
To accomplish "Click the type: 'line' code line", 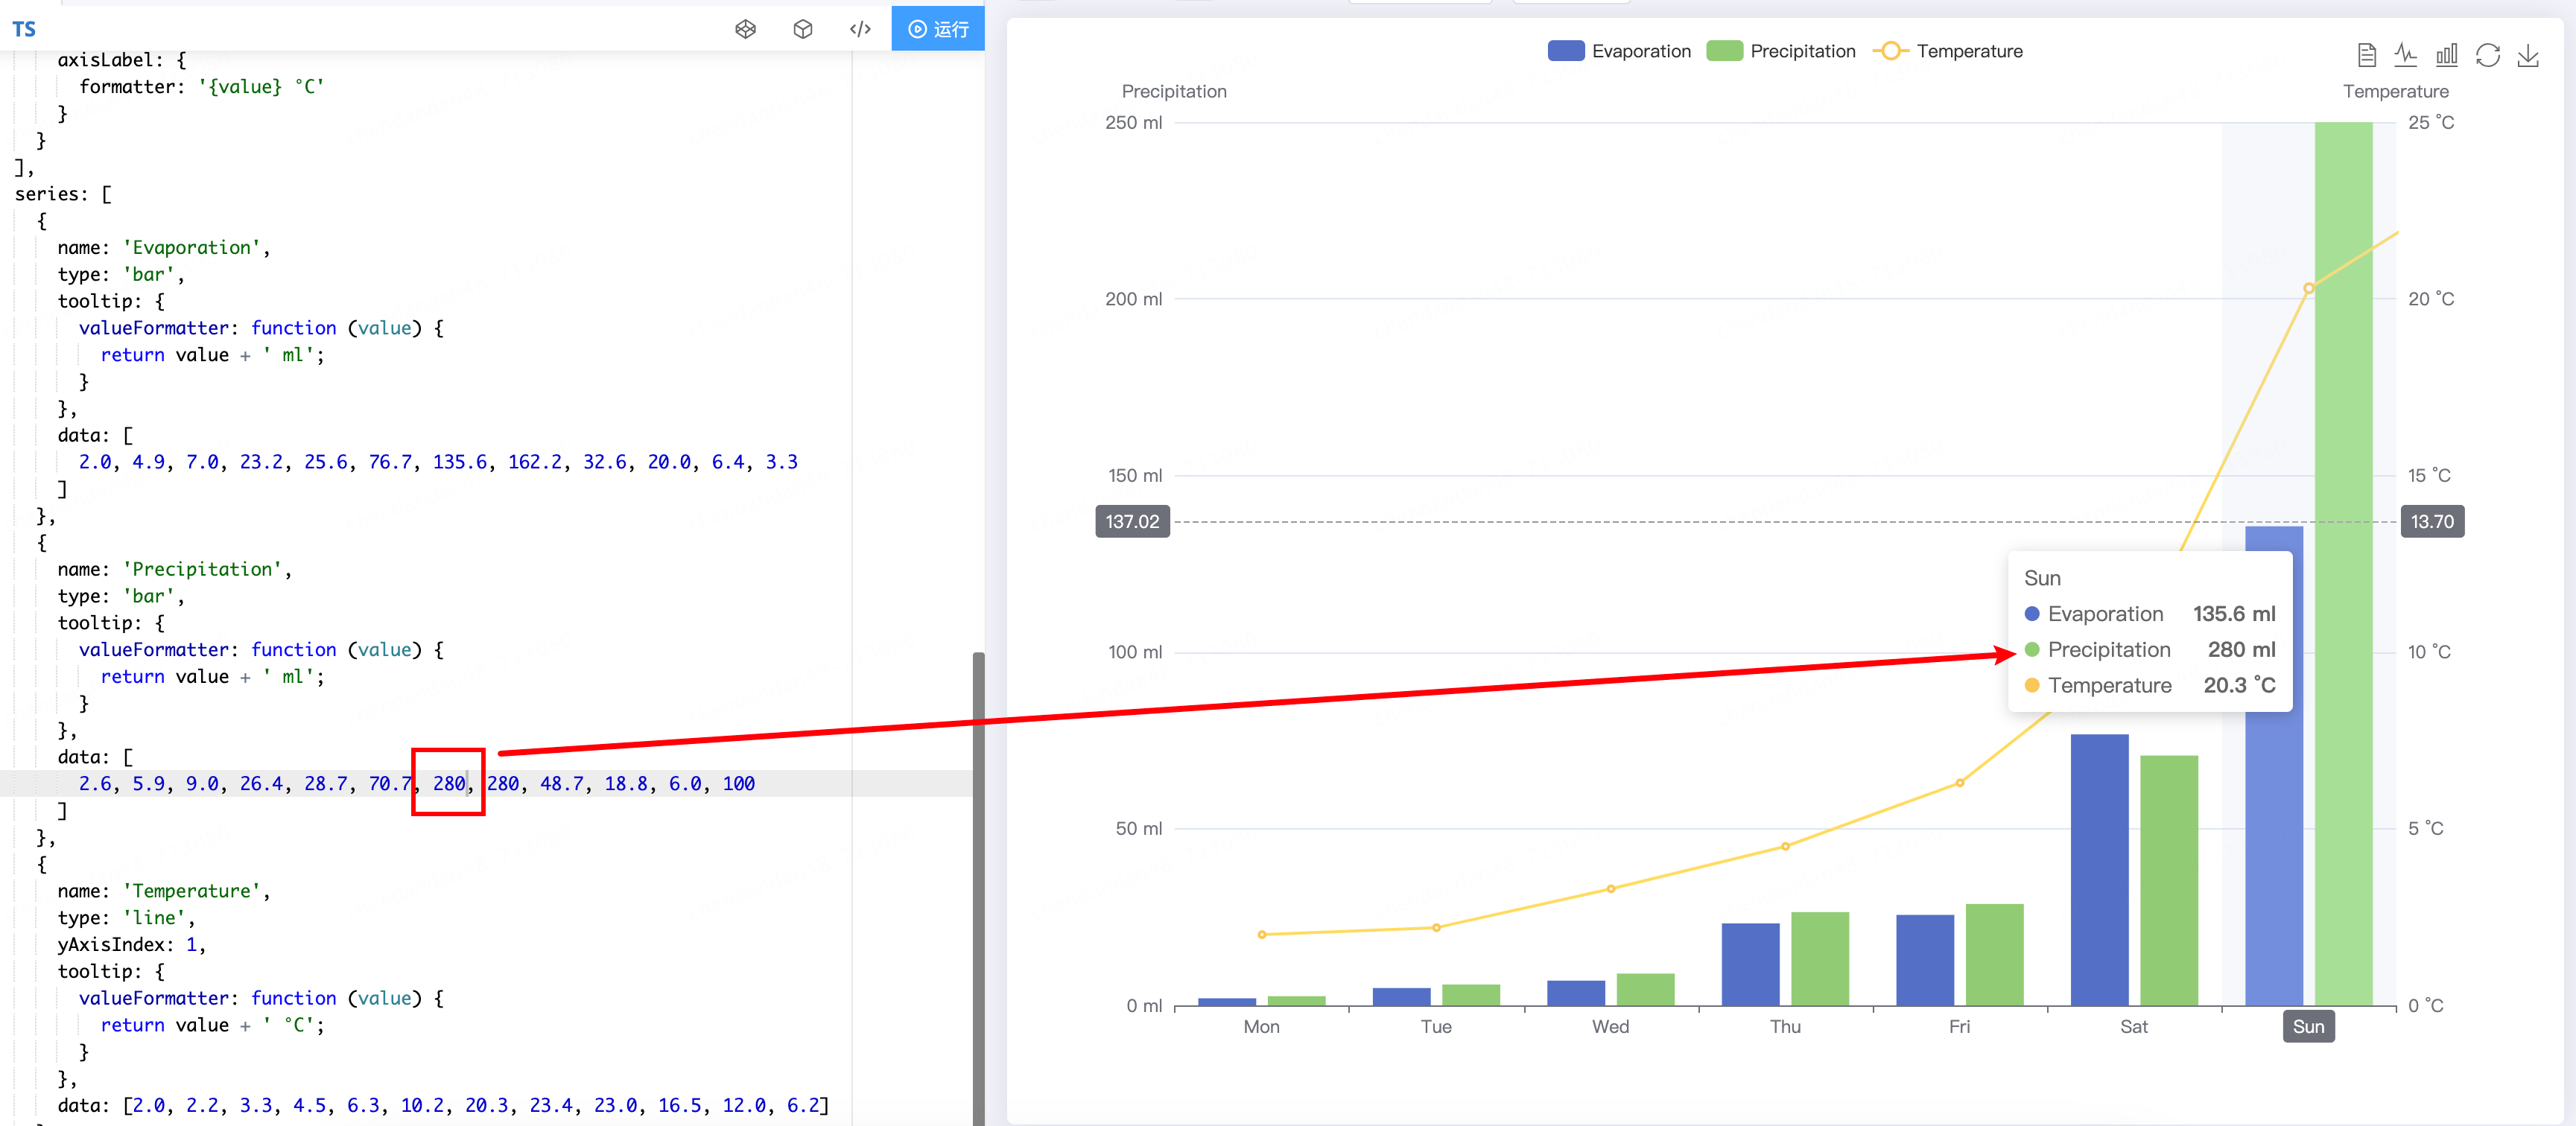I will tap(126, 918).
